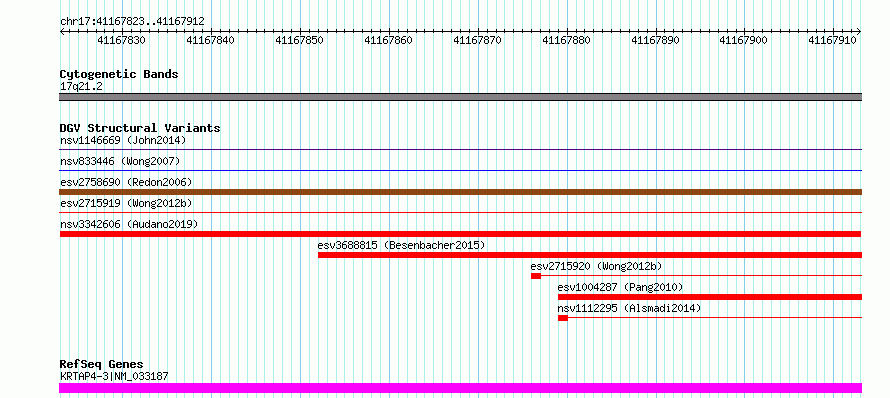Image resolution: width=890 pixels, height=398 pixels.
Task: Click ruler position 41167830
Action: click(x=121, y=40)
